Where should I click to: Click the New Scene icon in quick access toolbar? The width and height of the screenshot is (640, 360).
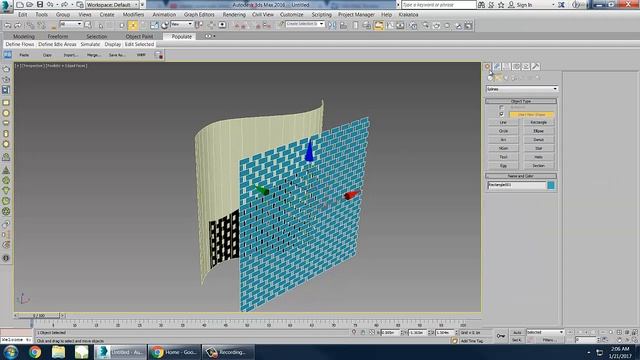[x=20, y=4]
